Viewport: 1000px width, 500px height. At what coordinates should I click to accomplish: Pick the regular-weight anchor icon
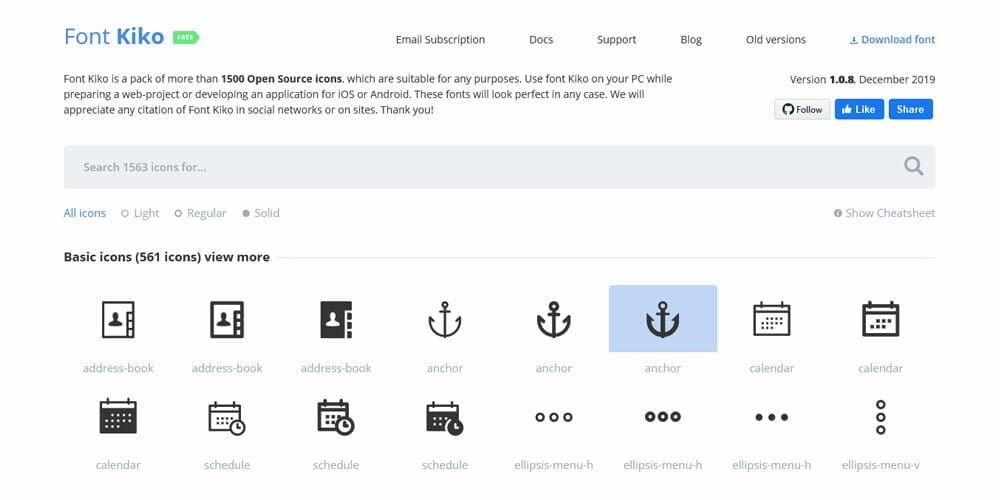[x=554, y=320]
